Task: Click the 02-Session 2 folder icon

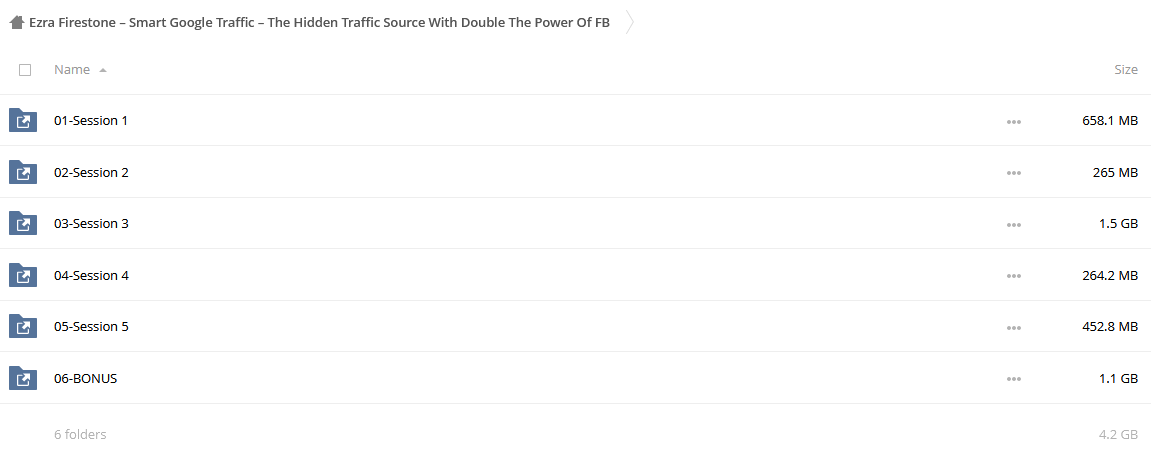Action: [x=23, y=172]
